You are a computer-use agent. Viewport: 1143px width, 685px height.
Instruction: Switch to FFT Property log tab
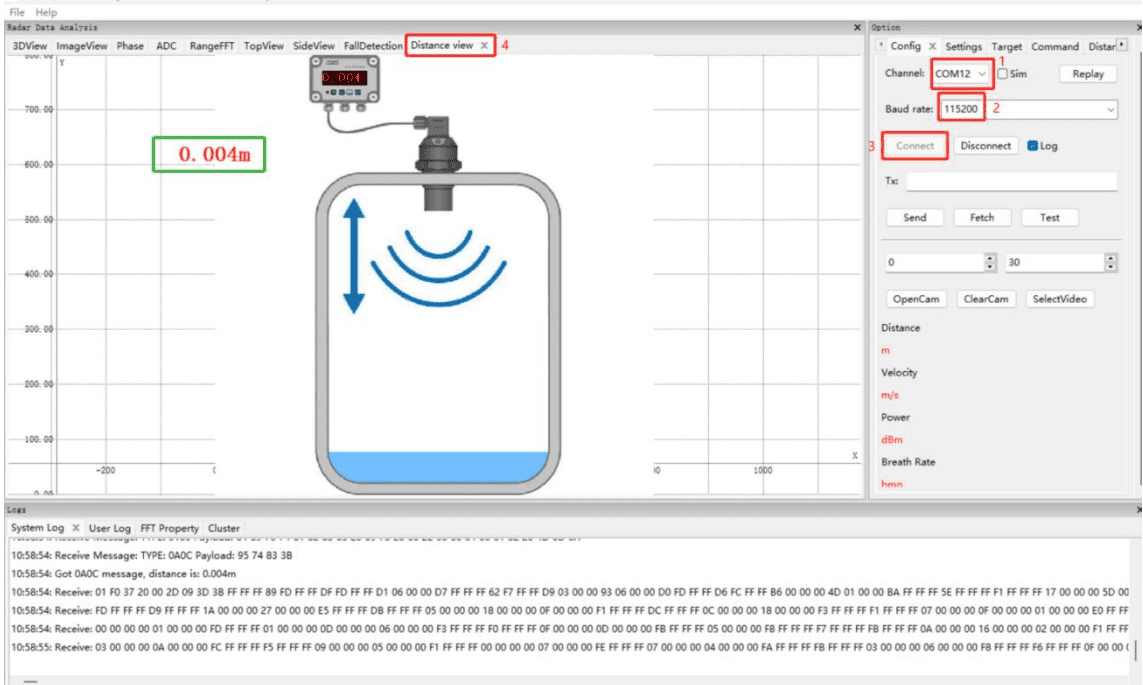pos(169,528)
